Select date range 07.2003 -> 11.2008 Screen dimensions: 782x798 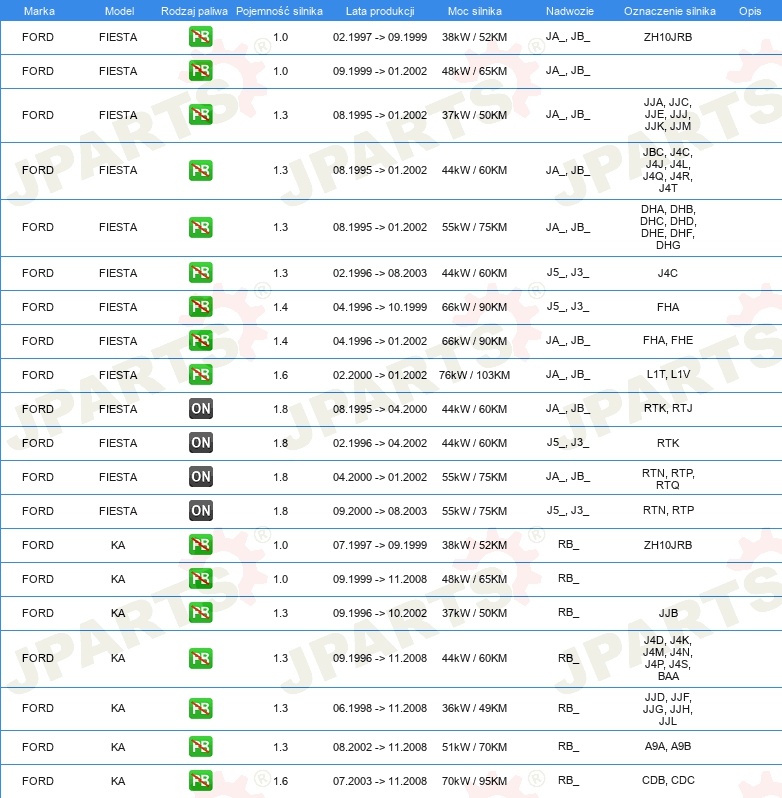(x=380, y=781)
